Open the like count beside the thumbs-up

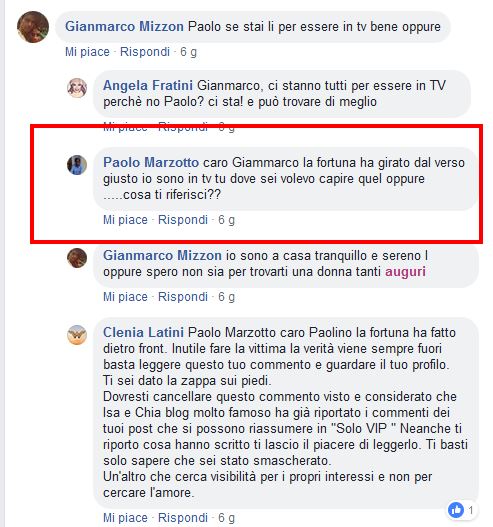coord(470,511)
